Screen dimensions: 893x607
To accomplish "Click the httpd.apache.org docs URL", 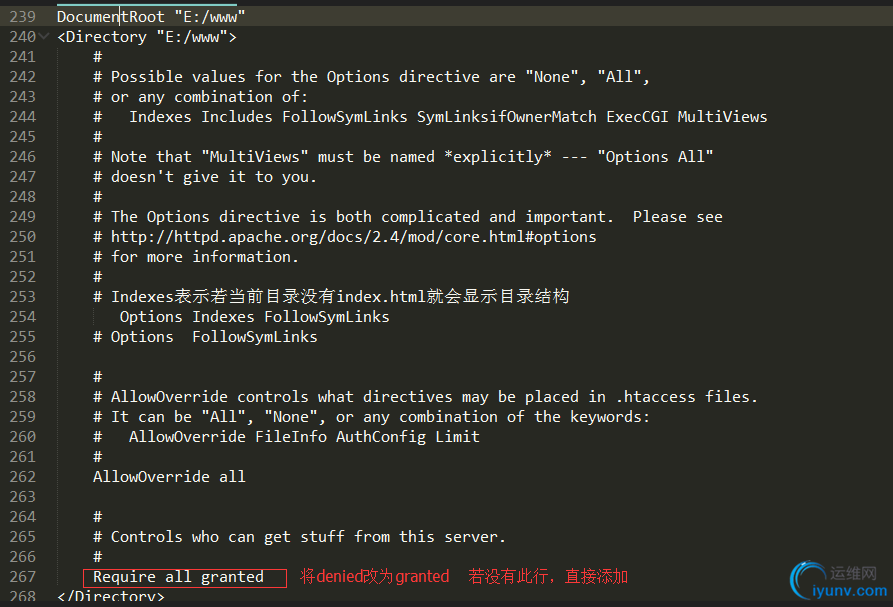I will [354, 237].
